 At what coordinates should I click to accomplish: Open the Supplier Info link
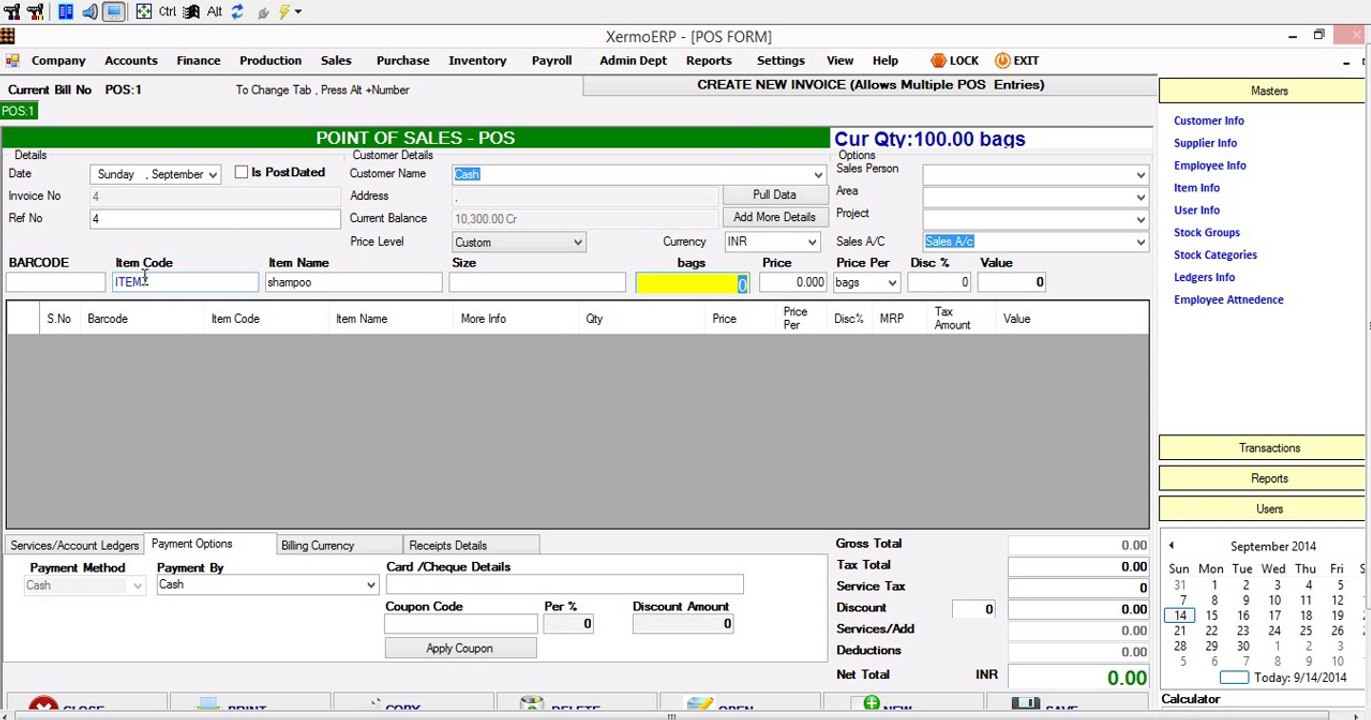(1205, 143)
